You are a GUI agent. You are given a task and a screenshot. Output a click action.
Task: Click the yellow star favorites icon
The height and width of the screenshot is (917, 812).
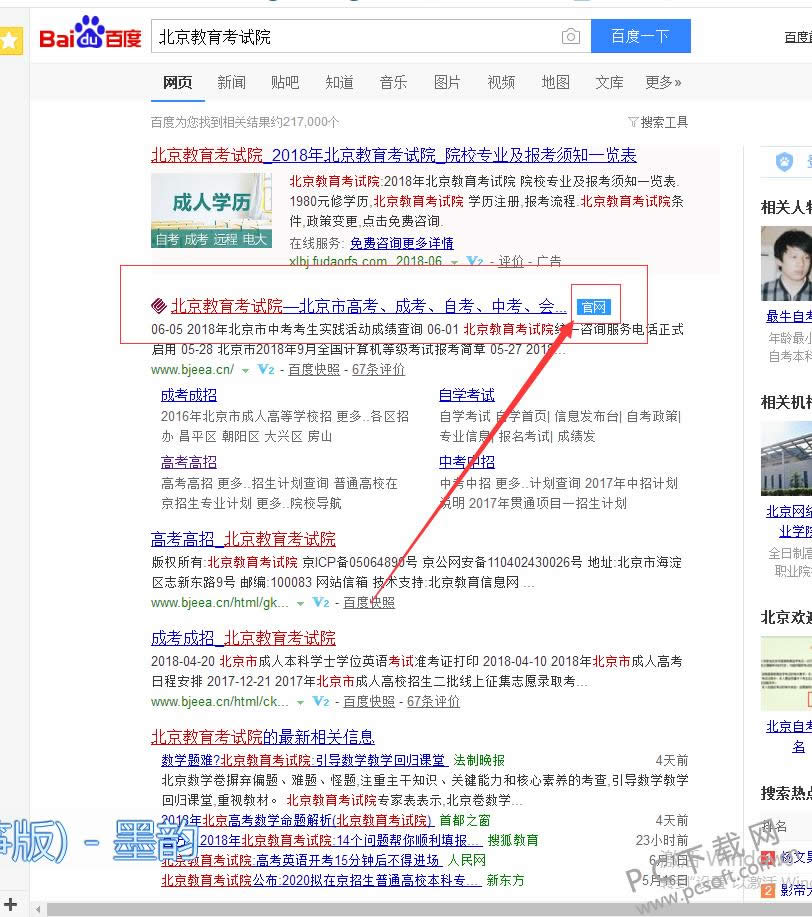click(x=10, y=40)
